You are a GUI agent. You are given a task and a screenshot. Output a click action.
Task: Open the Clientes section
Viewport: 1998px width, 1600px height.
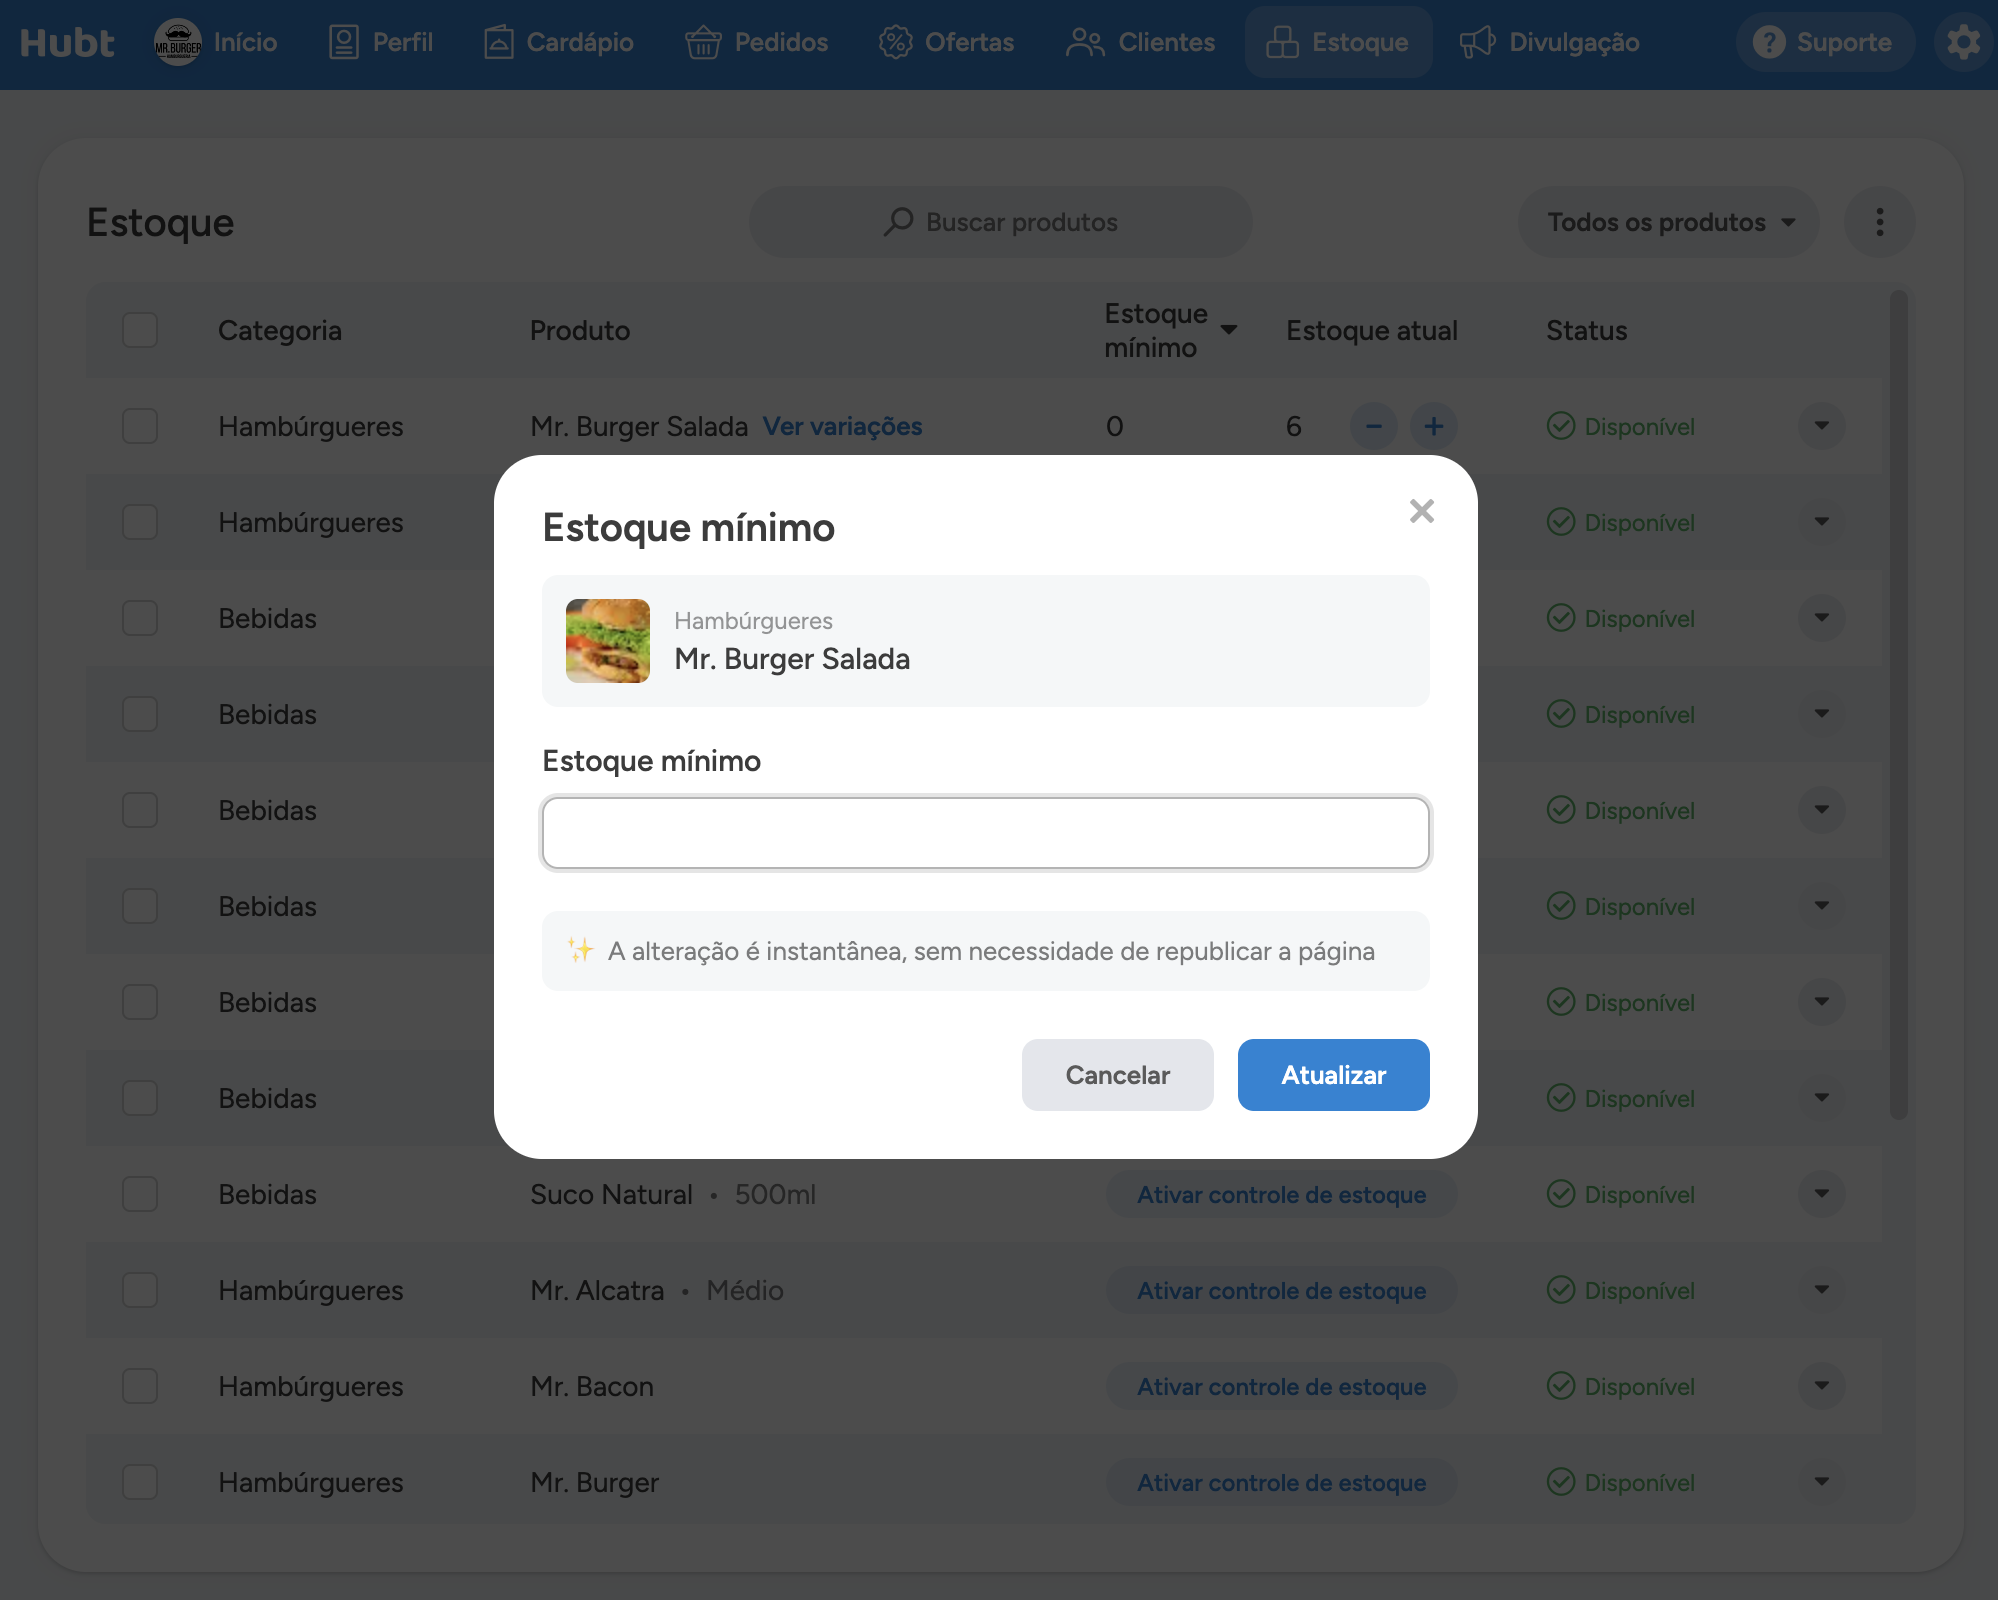[x=1140, y=42]
